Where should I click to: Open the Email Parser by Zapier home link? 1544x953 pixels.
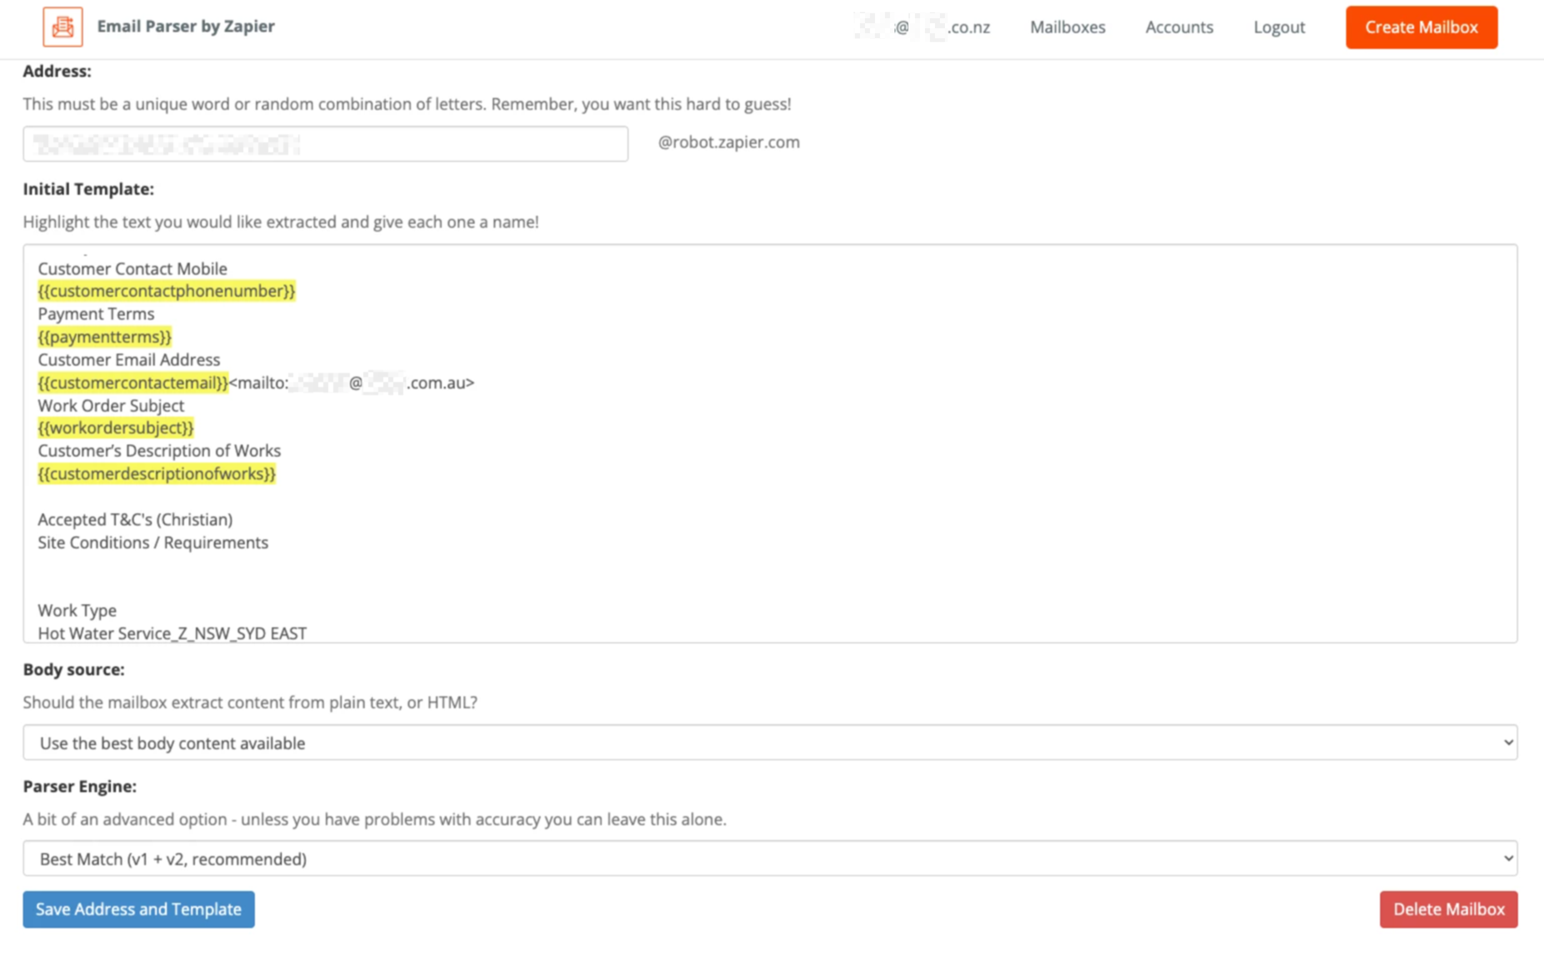185,27
